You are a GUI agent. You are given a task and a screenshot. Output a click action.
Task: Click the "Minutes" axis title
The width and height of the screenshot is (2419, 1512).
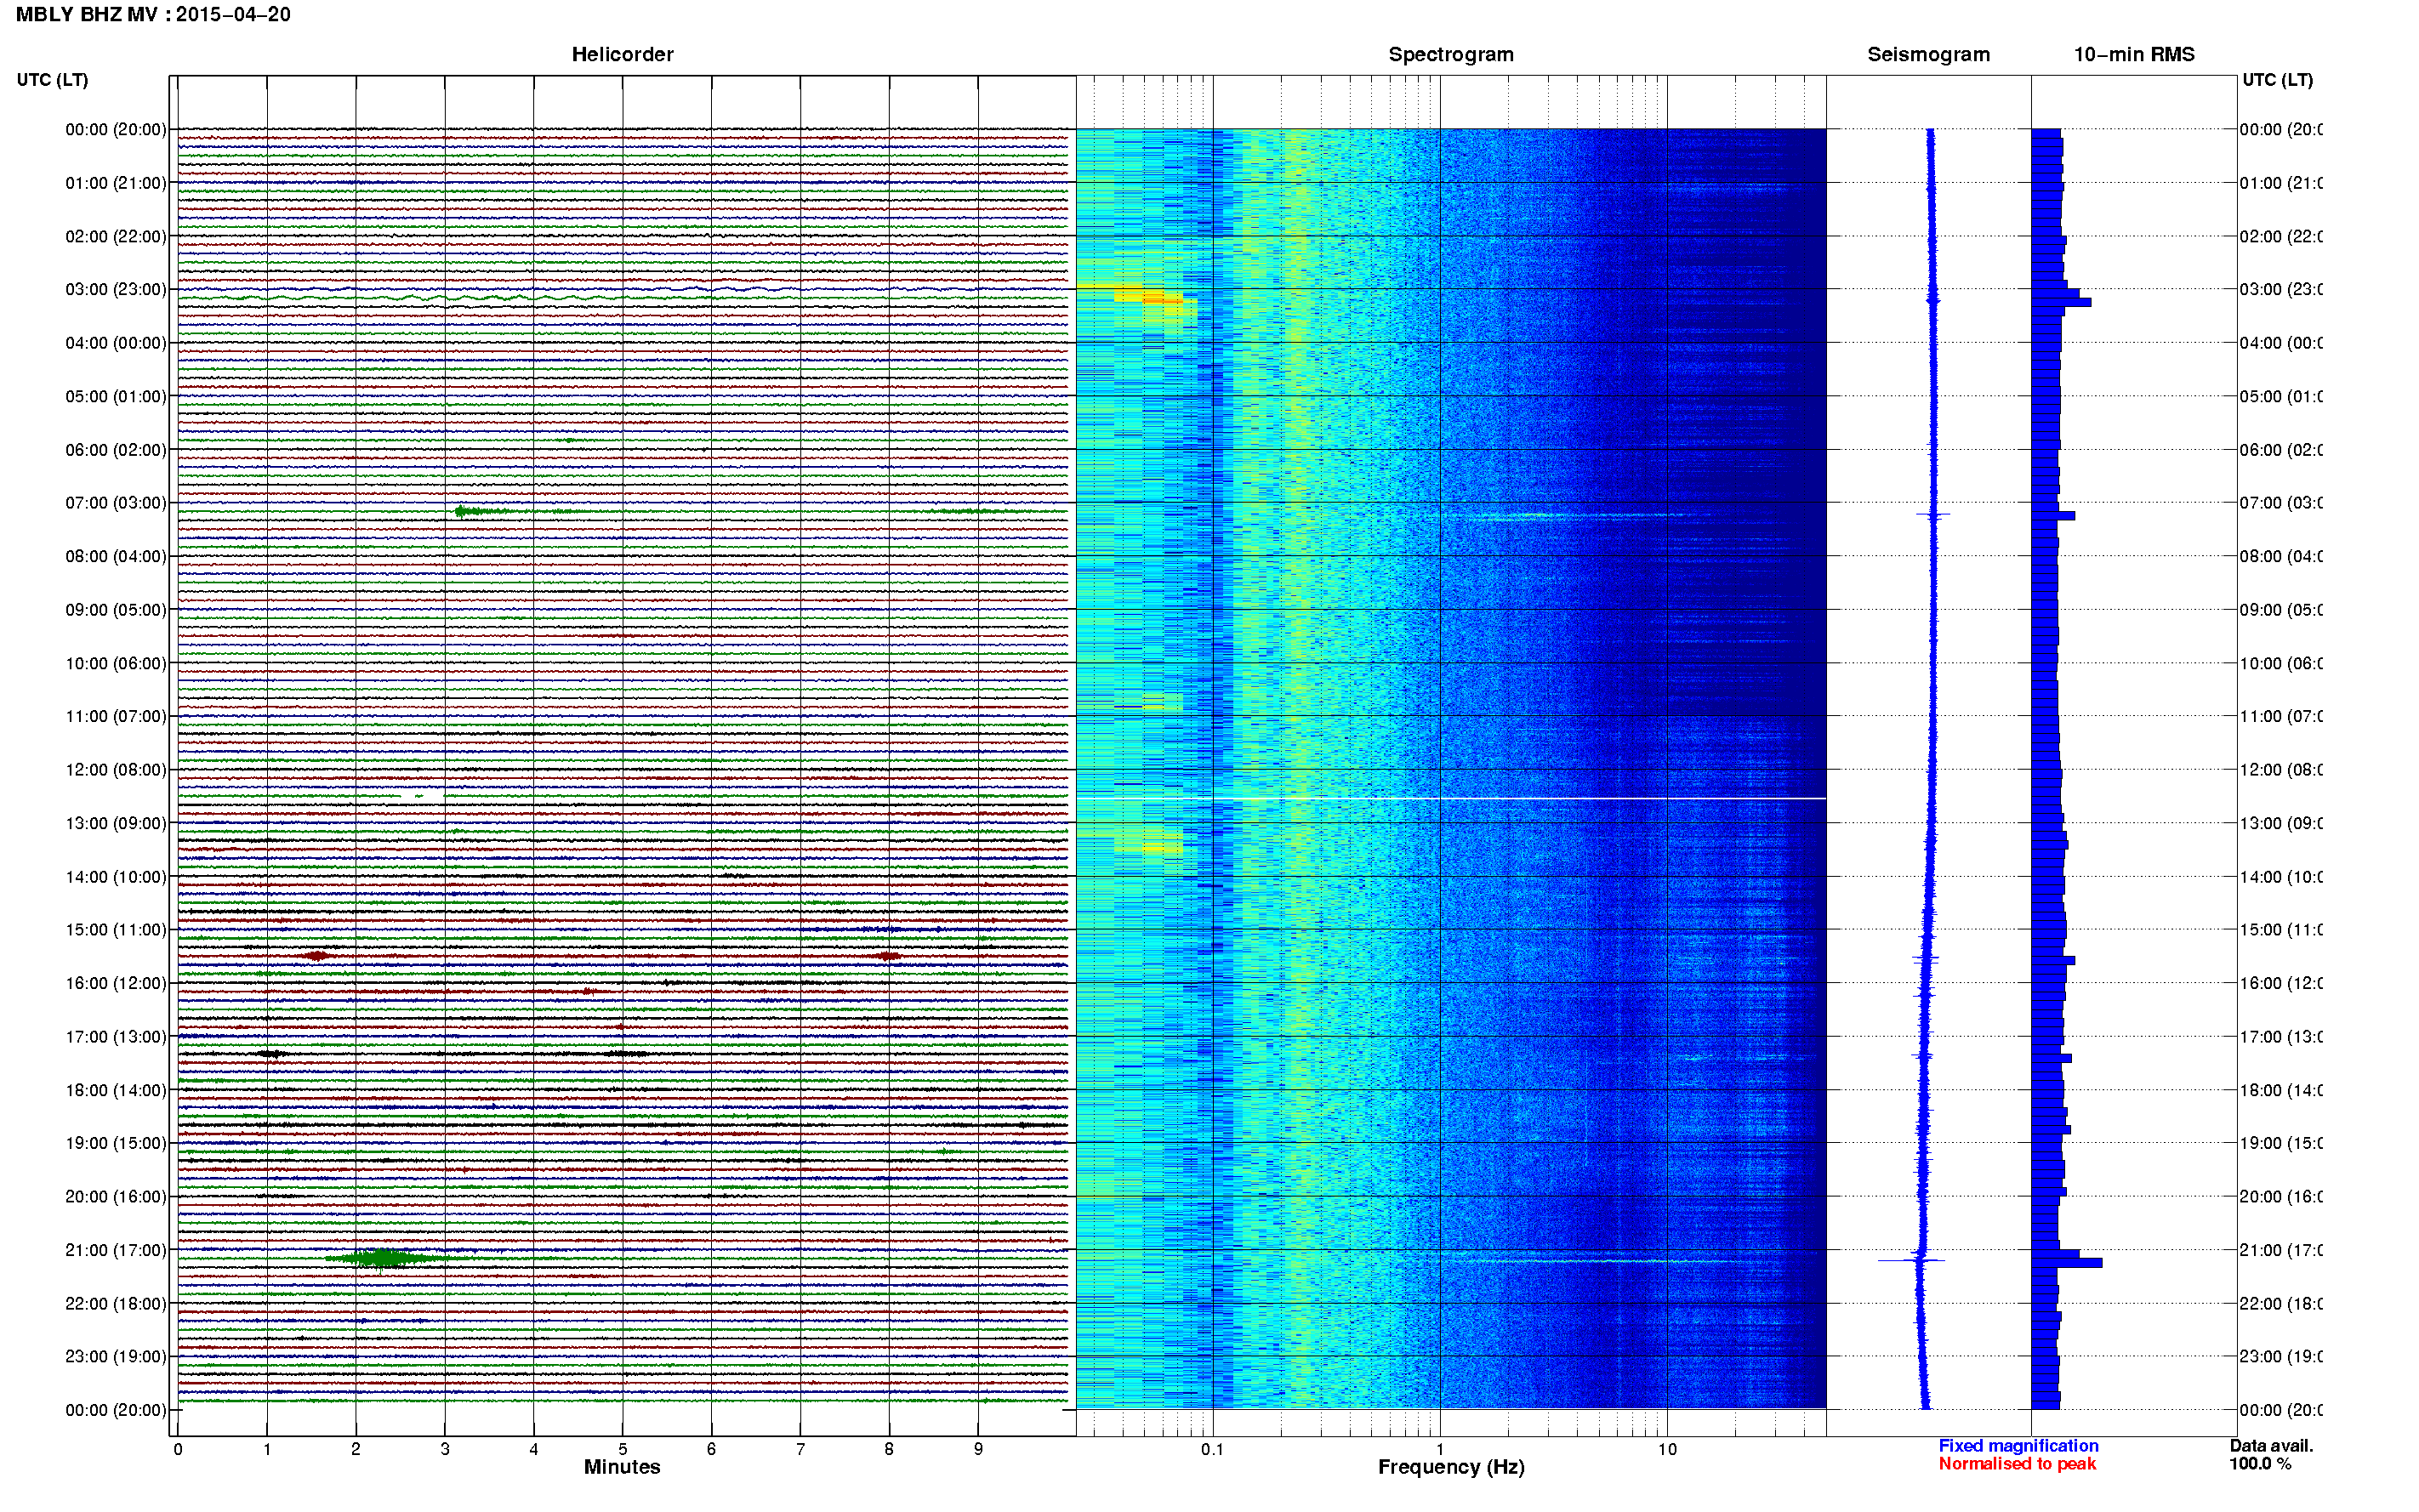point(622,1467)
